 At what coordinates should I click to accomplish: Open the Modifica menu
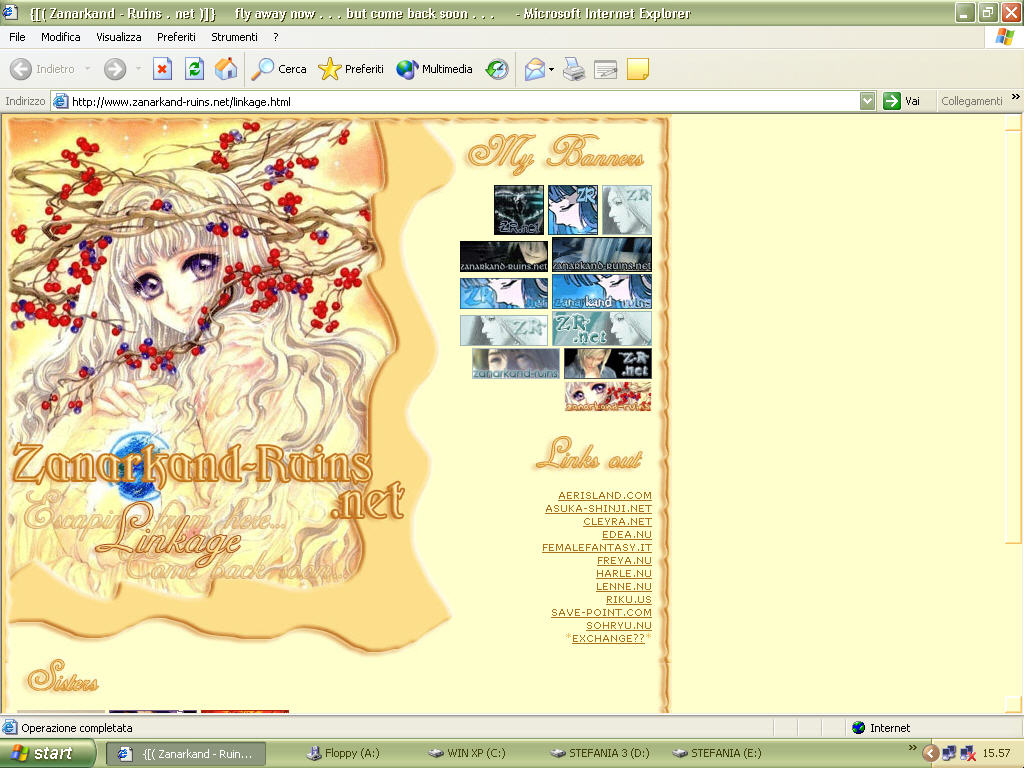pyautogui.click(x=61, y=37)
